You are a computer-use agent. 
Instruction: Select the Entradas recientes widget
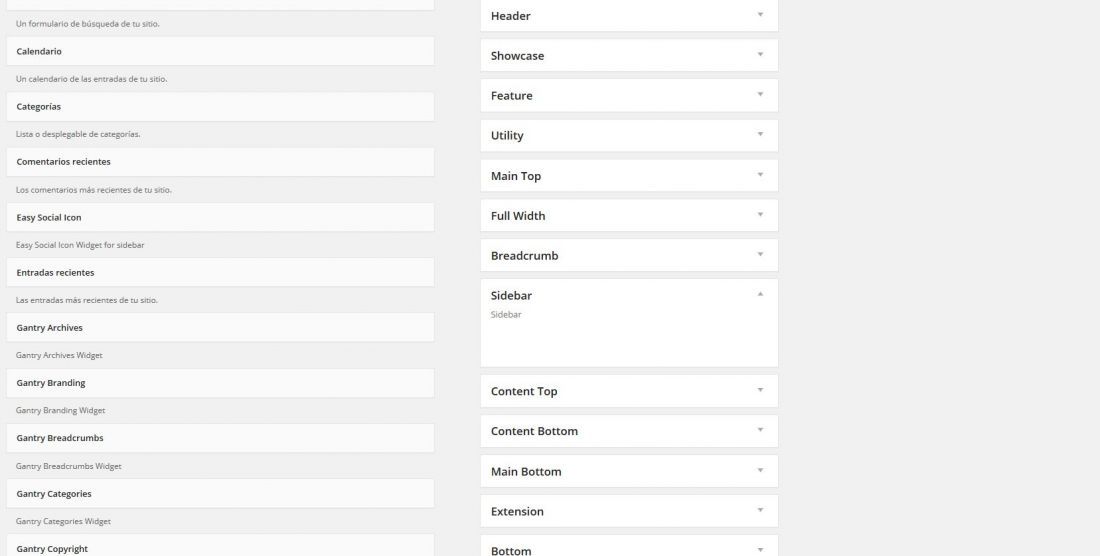[220, 273]
